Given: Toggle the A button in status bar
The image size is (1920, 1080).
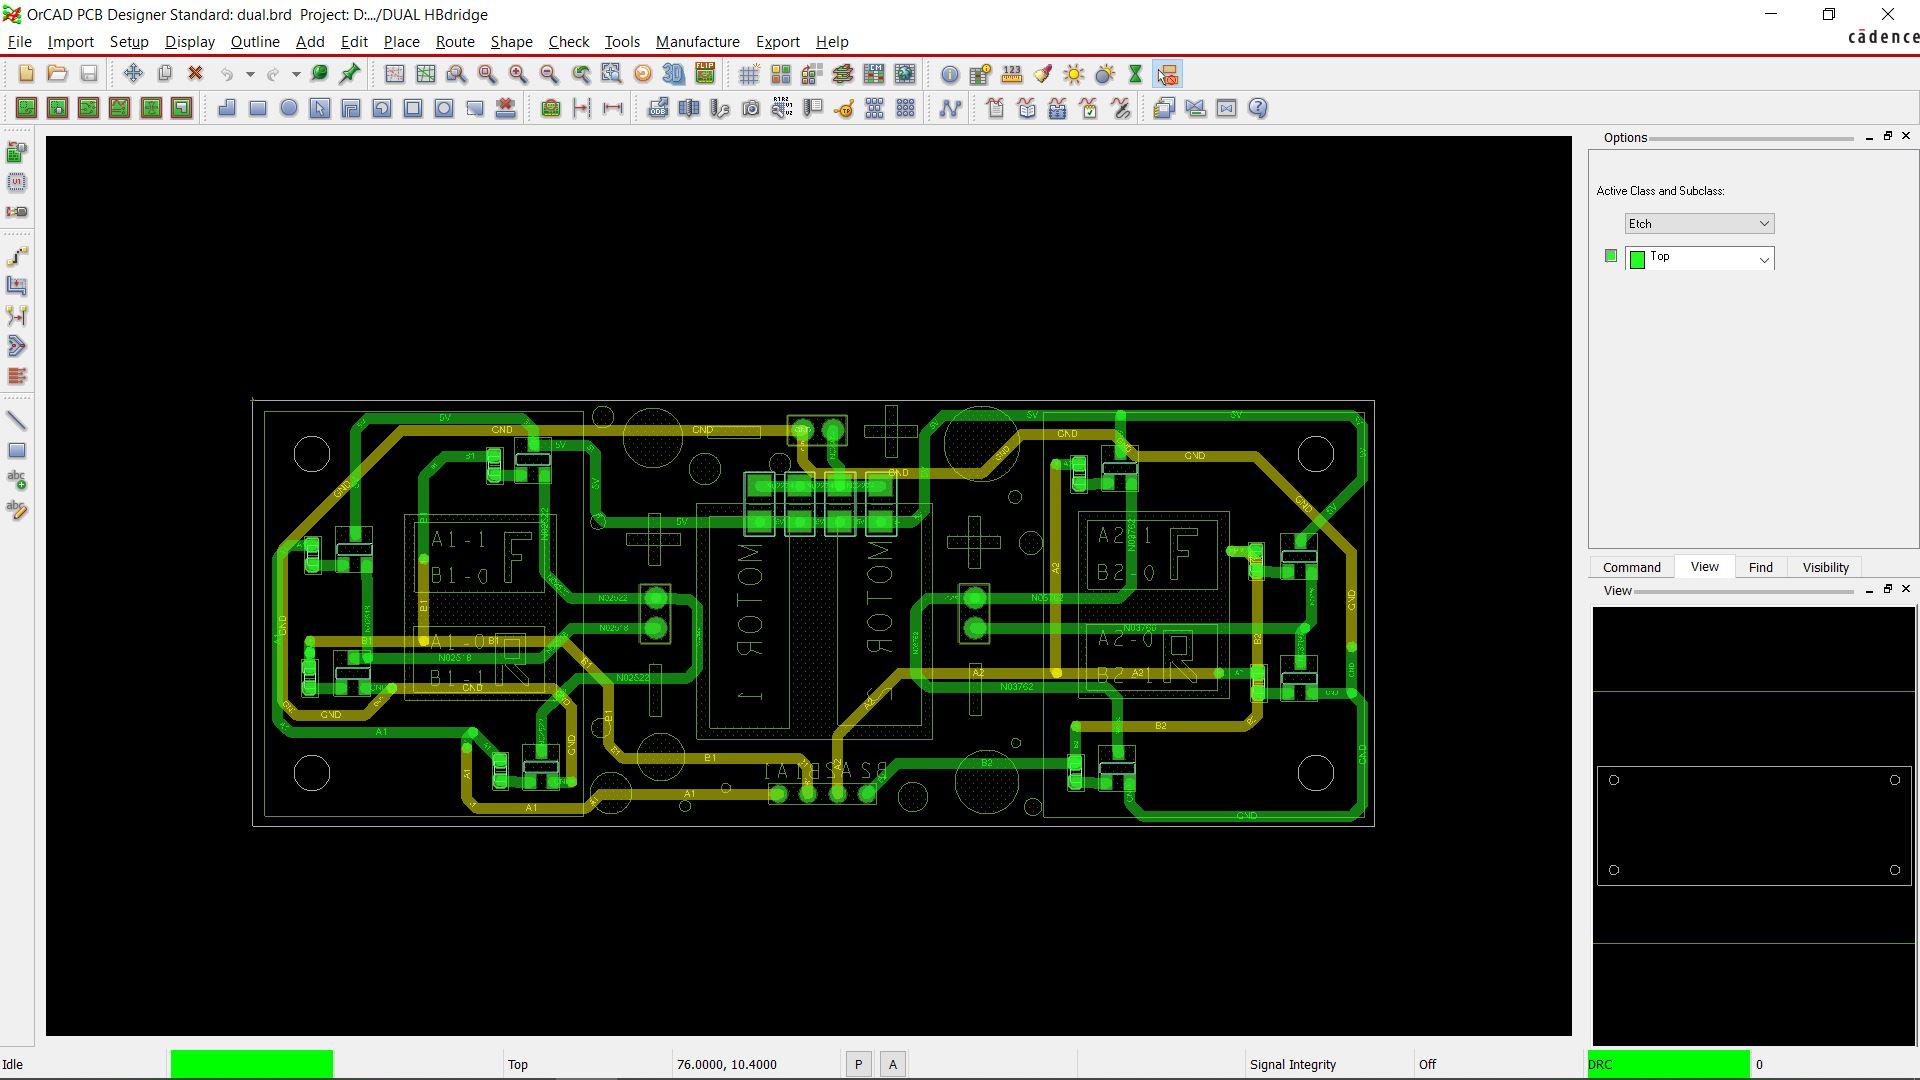Looking at the screenshot, I should tap(893, 1064).
